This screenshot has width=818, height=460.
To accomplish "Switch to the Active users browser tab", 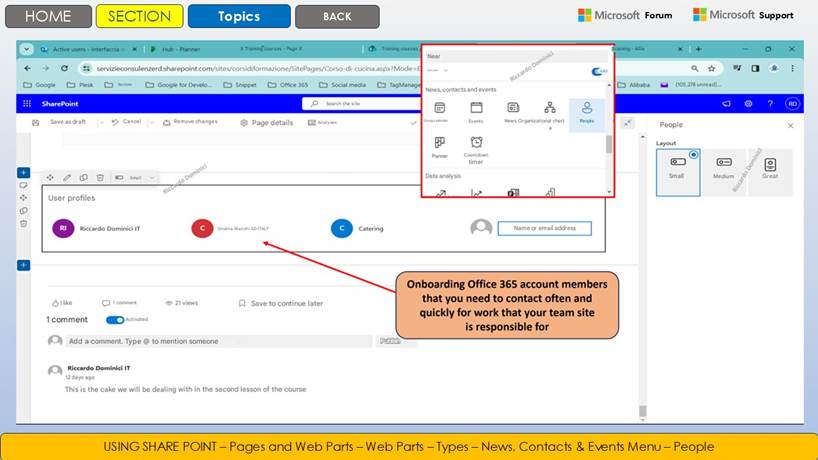I will click(88, 49).
